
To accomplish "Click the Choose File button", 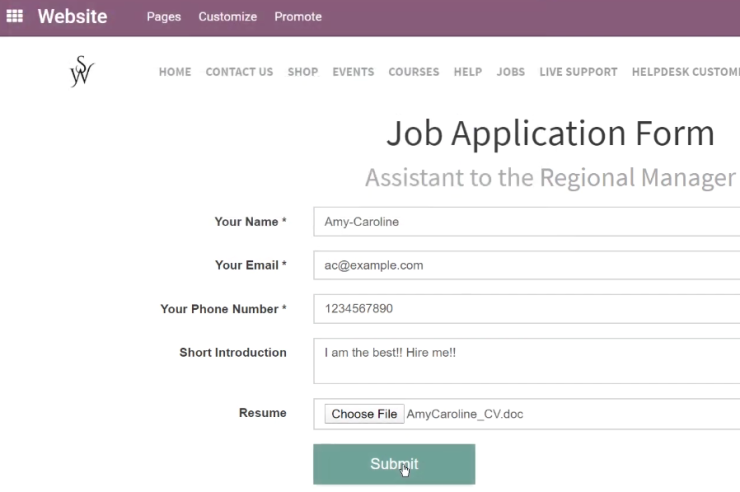I will point(364,414).
